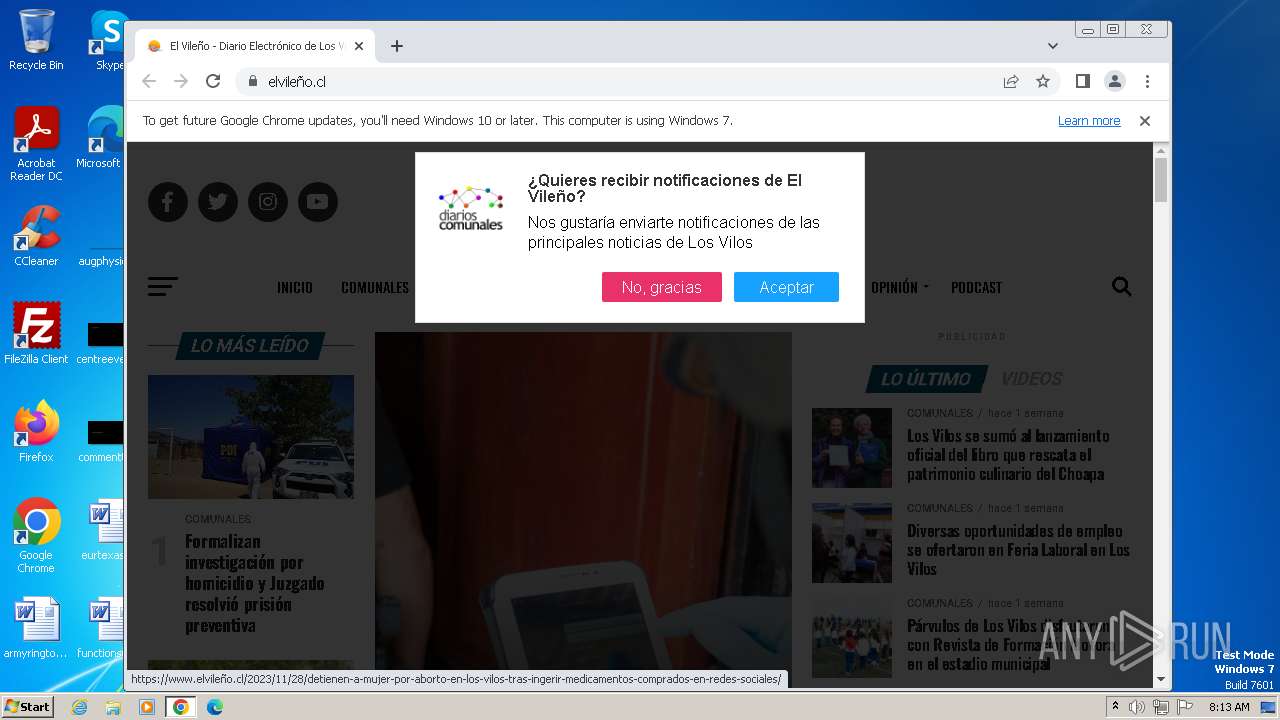This screenshot has height=720, width=1280.
Task: Toggle Chrome side panel
Action: pyautogui.click(x=1083, y=81)
